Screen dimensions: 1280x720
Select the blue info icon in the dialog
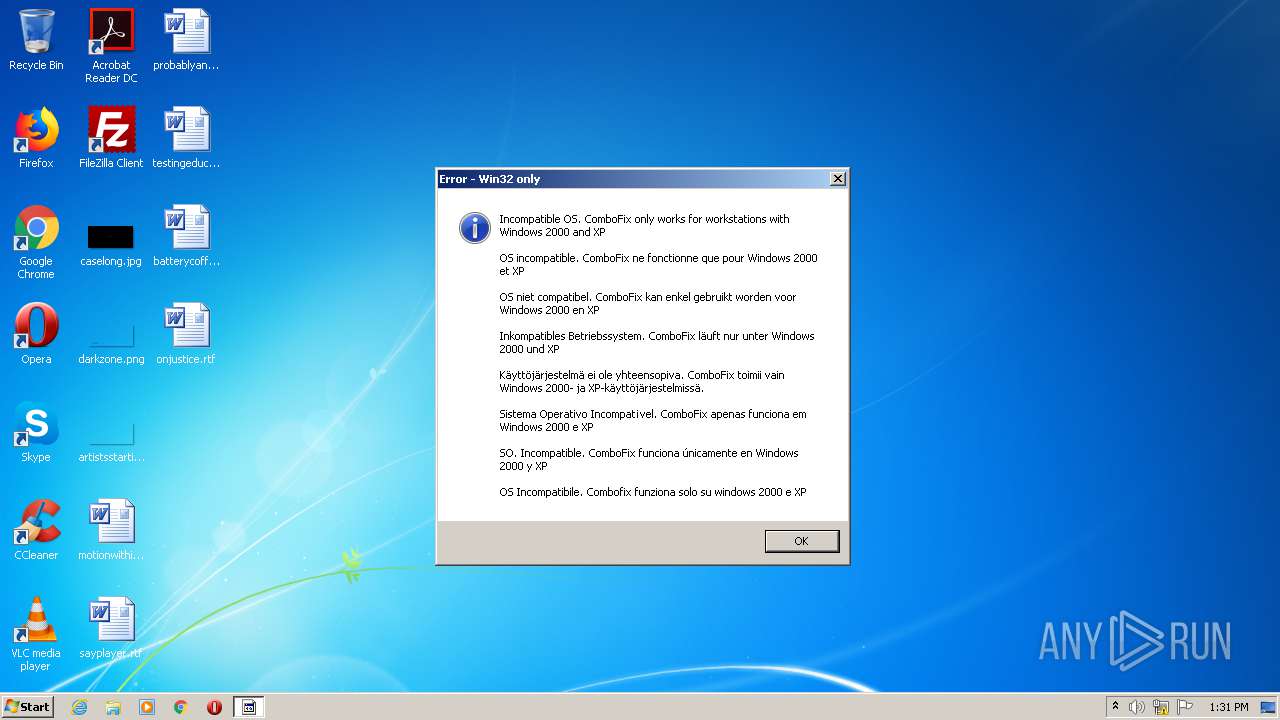474,227
